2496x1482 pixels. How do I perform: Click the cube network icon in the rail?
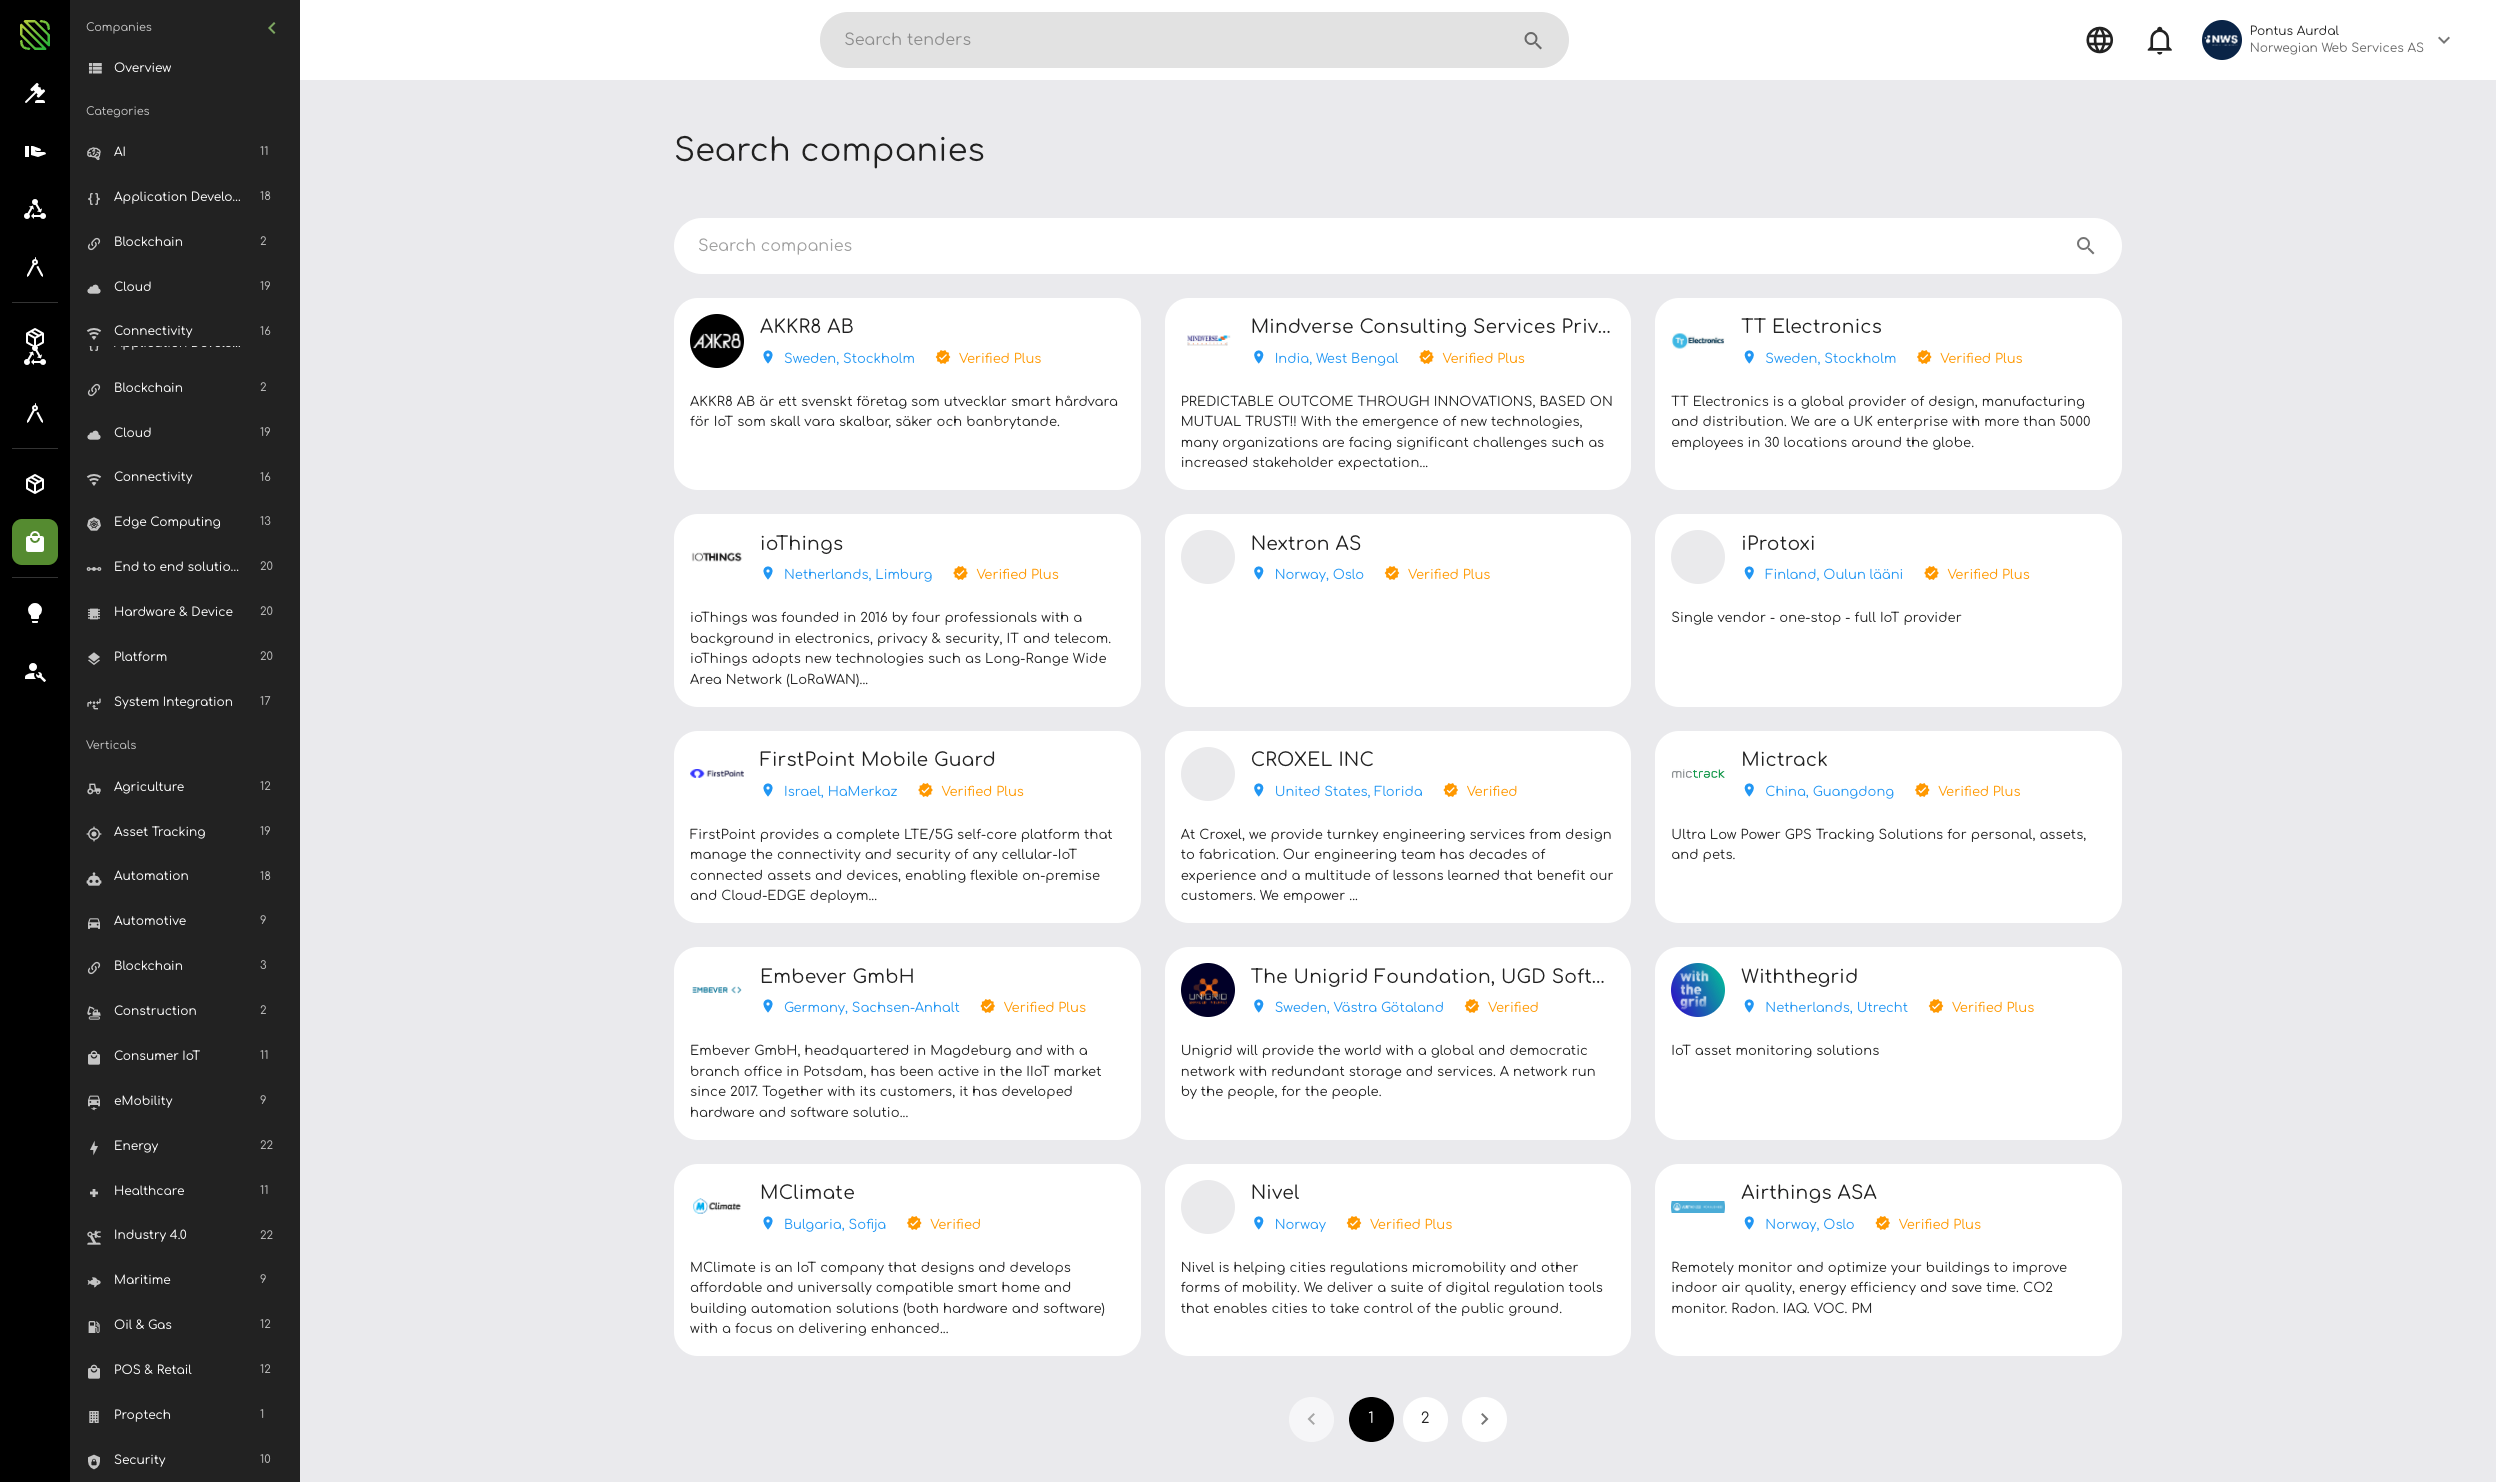pos(35,347)
